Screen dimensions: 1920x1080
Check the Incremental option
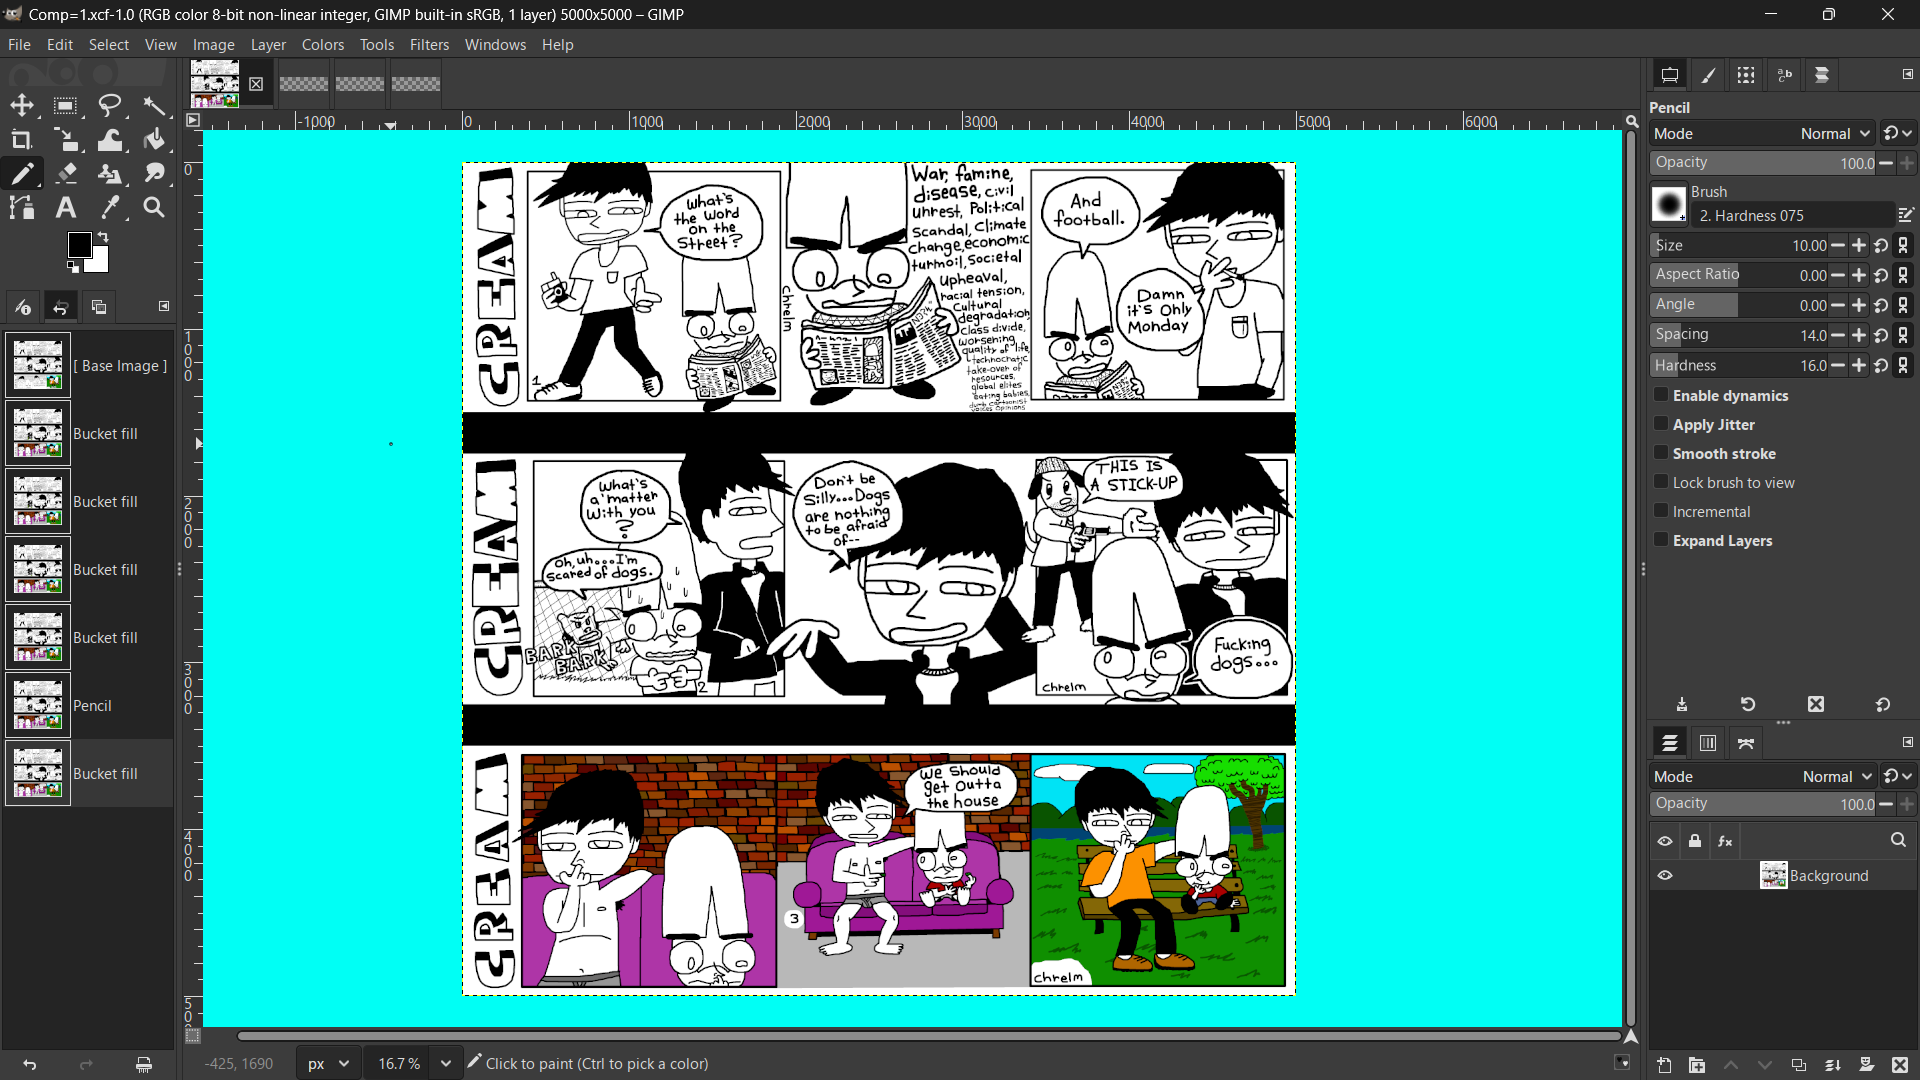pyautogui.click(x=1661, y=511)
